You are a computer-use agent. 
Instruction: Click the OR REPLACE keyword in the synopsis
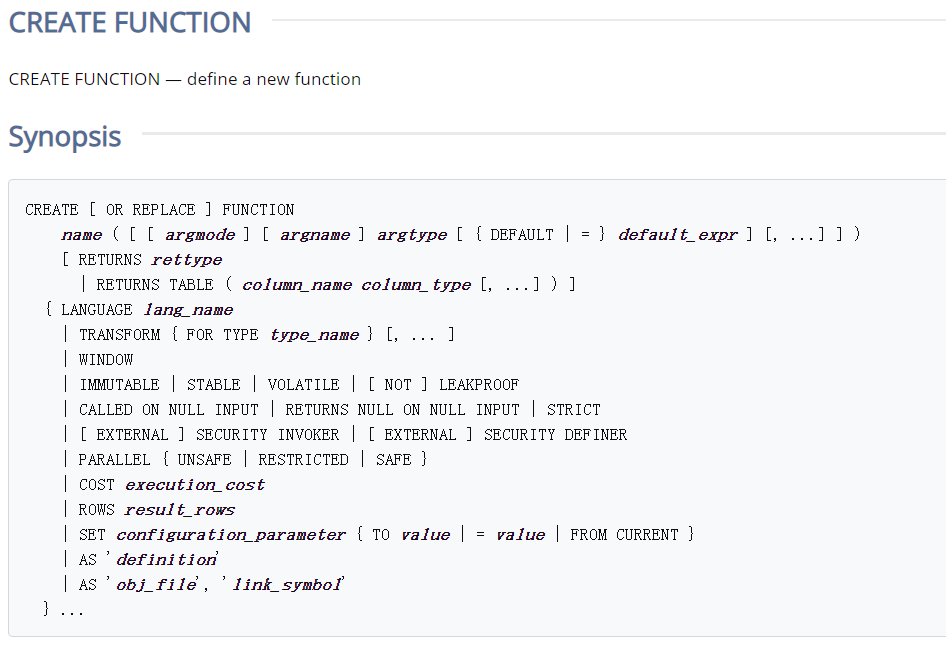click(x=150, y=210)
